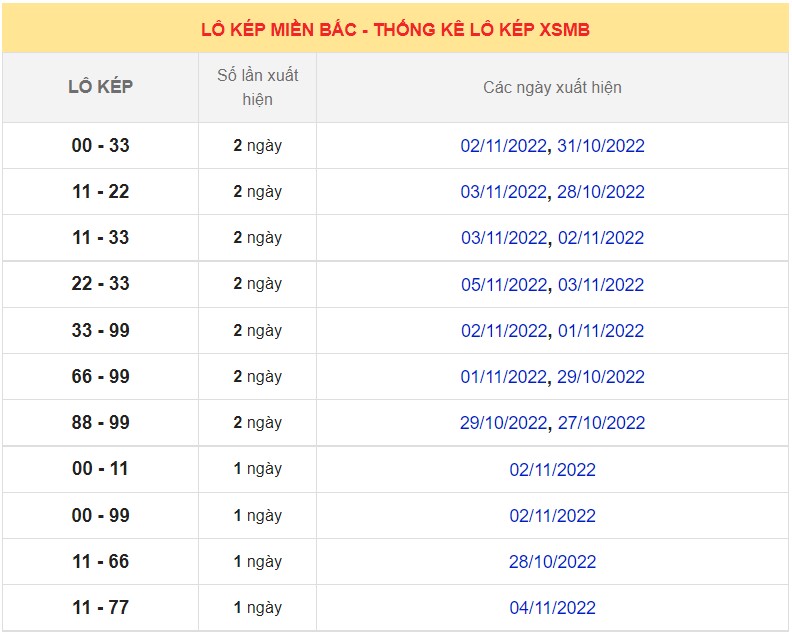Open the 28/10/2022 date in row 11 - 66
This screenshot has width=792, height=633.
click(x=553, y=562)
